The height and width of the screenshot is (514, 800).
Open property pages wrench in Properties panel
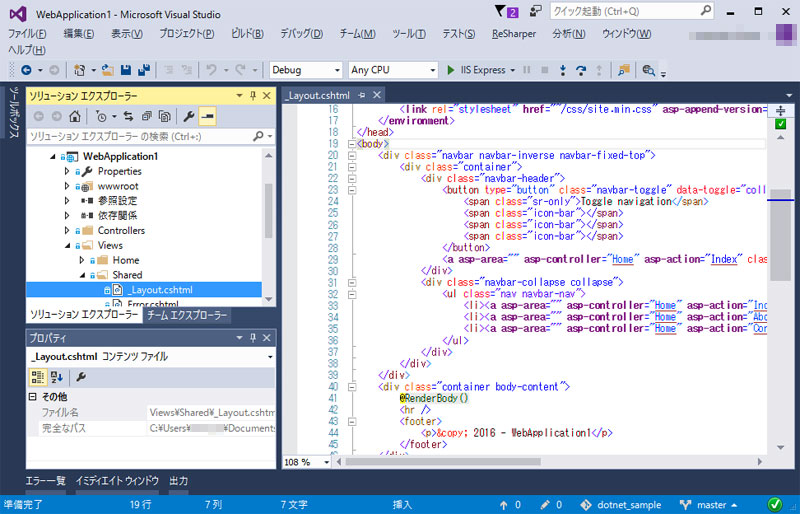[80, 377]
